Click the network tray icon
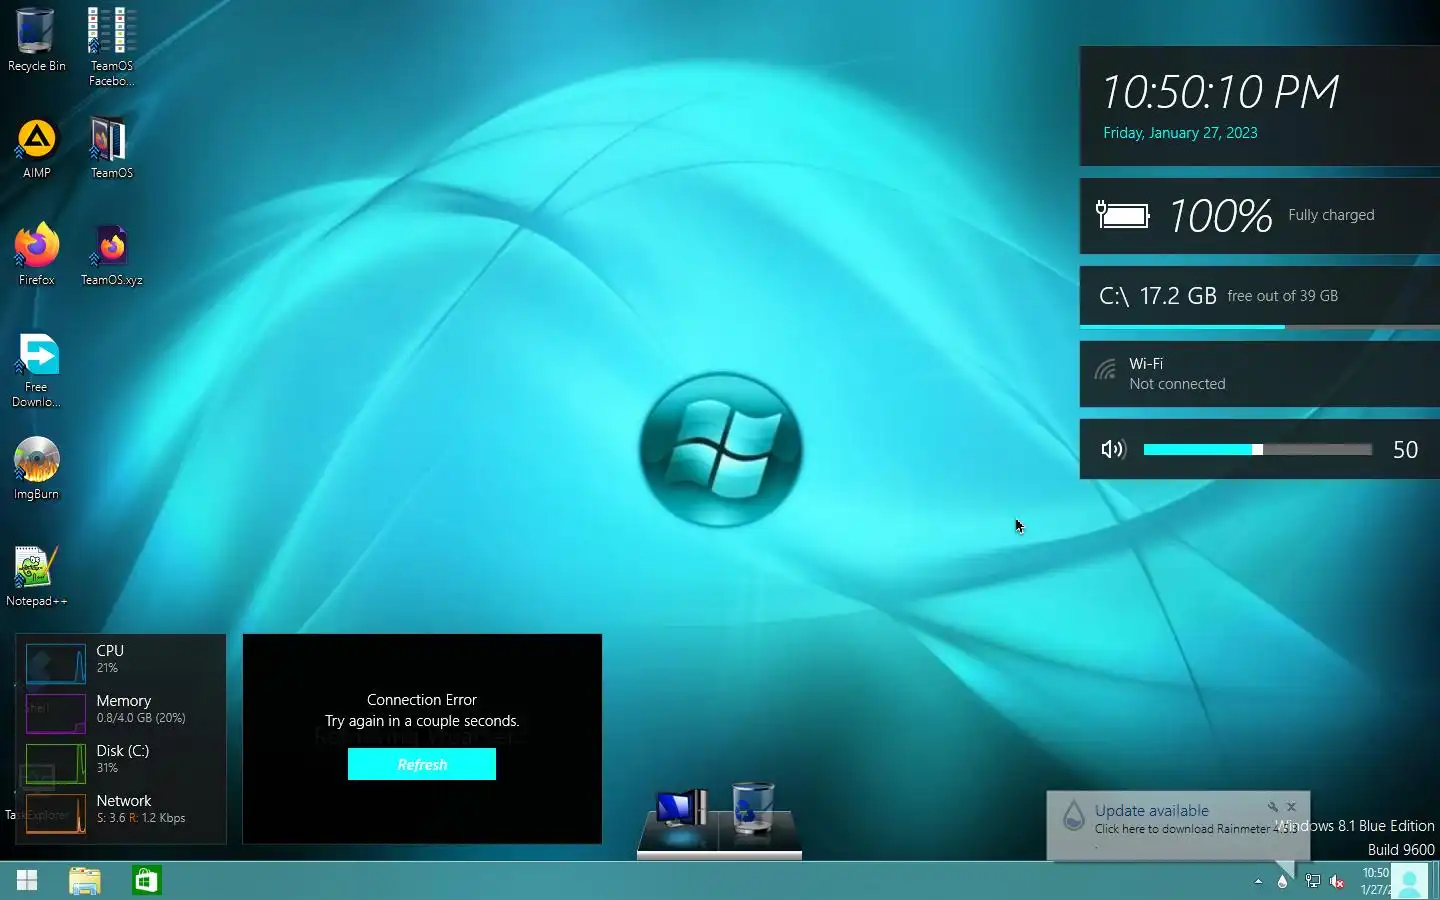Viewport: 1440px width, 900px height. pyautogui.click(x=1312, y=881)
